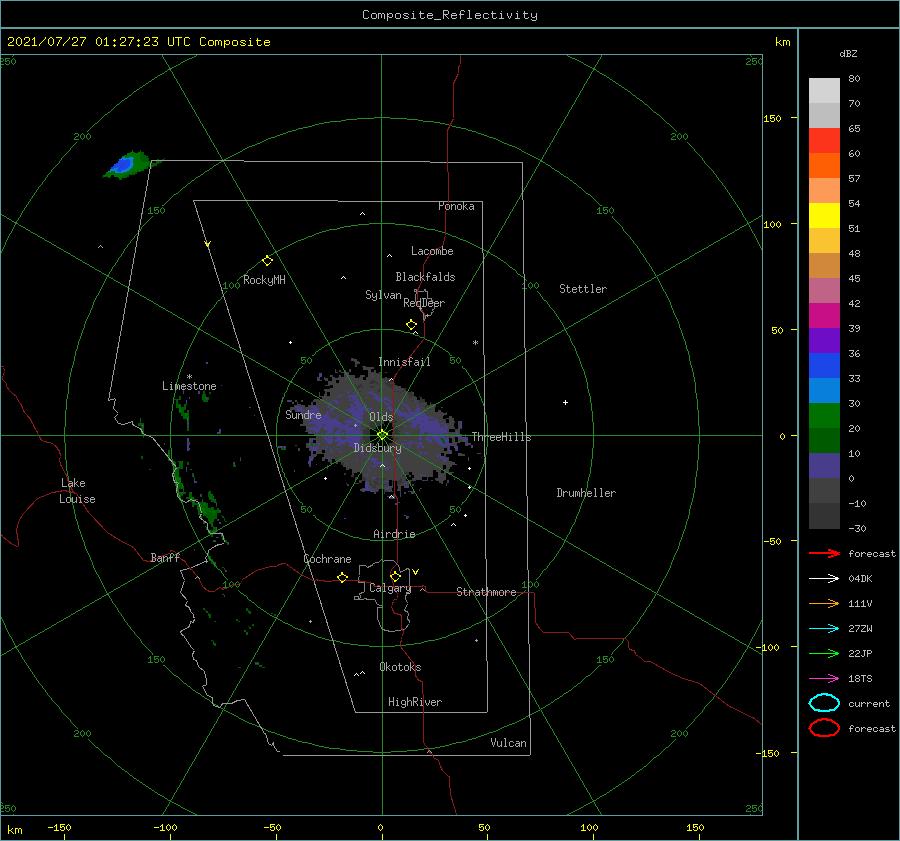
Task: Click the Okotoks label
Action: [x=400, y=667]
